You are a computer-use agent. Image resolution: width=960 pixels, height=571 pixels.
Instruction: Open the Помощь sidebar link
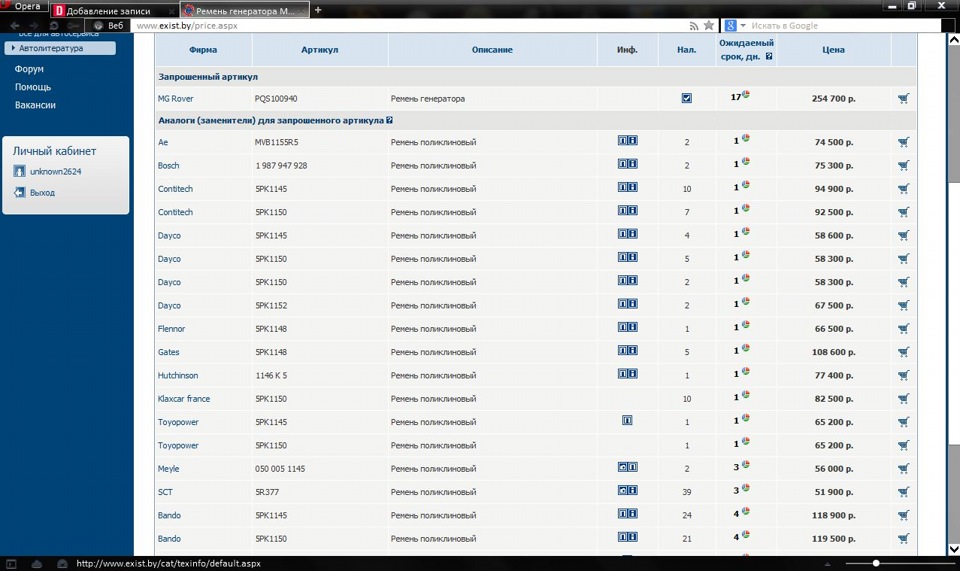tap(33, 87)
